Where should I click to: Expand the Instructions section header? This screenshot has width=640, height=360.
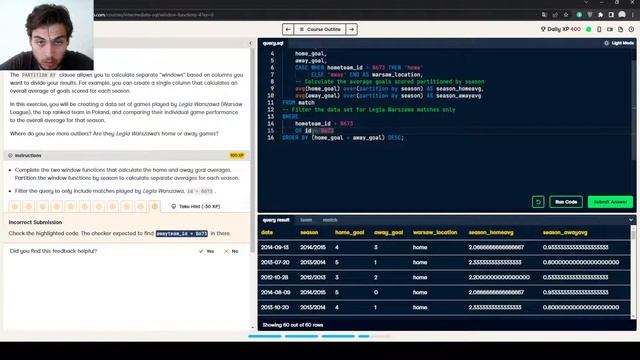coord(127,156)
